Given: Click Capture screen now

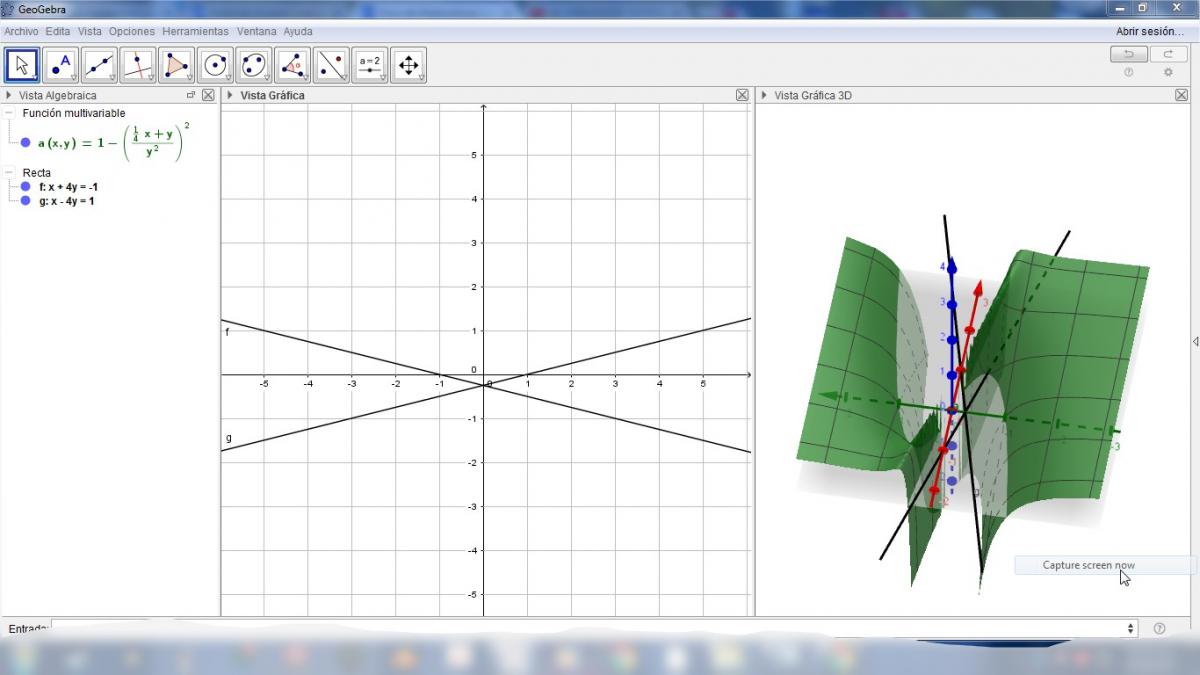Looking at the screenshot, I should [1088, 565].
